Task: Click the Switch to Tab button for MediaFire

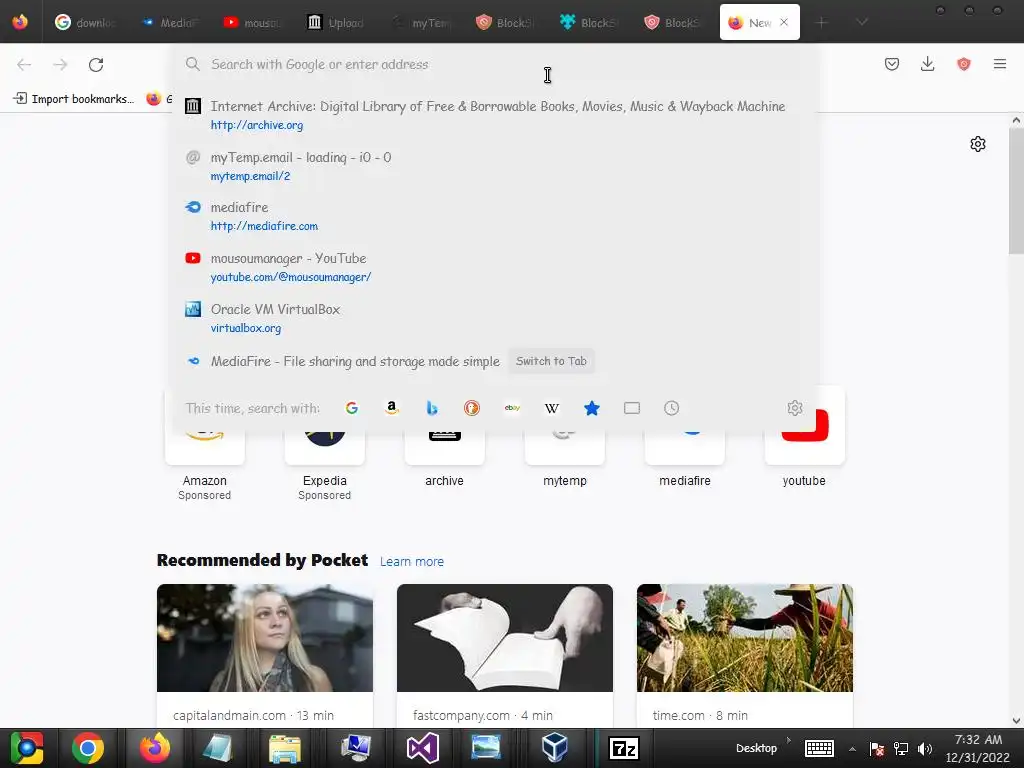Action: coord(551,361)
